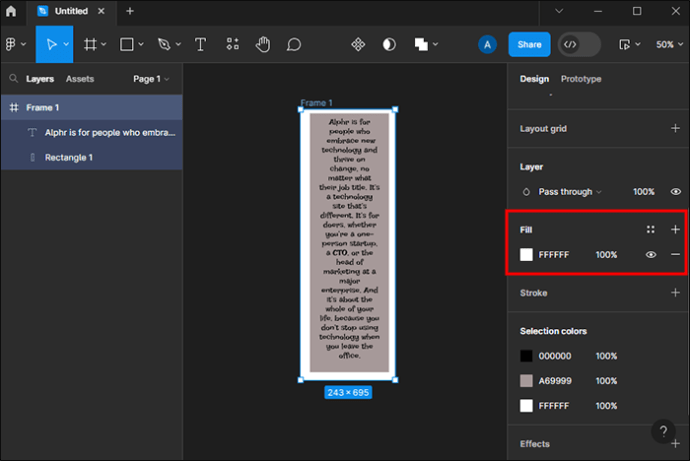Open the Figma home icon
This screenshot has height=461, width=690.
point(11,11)
